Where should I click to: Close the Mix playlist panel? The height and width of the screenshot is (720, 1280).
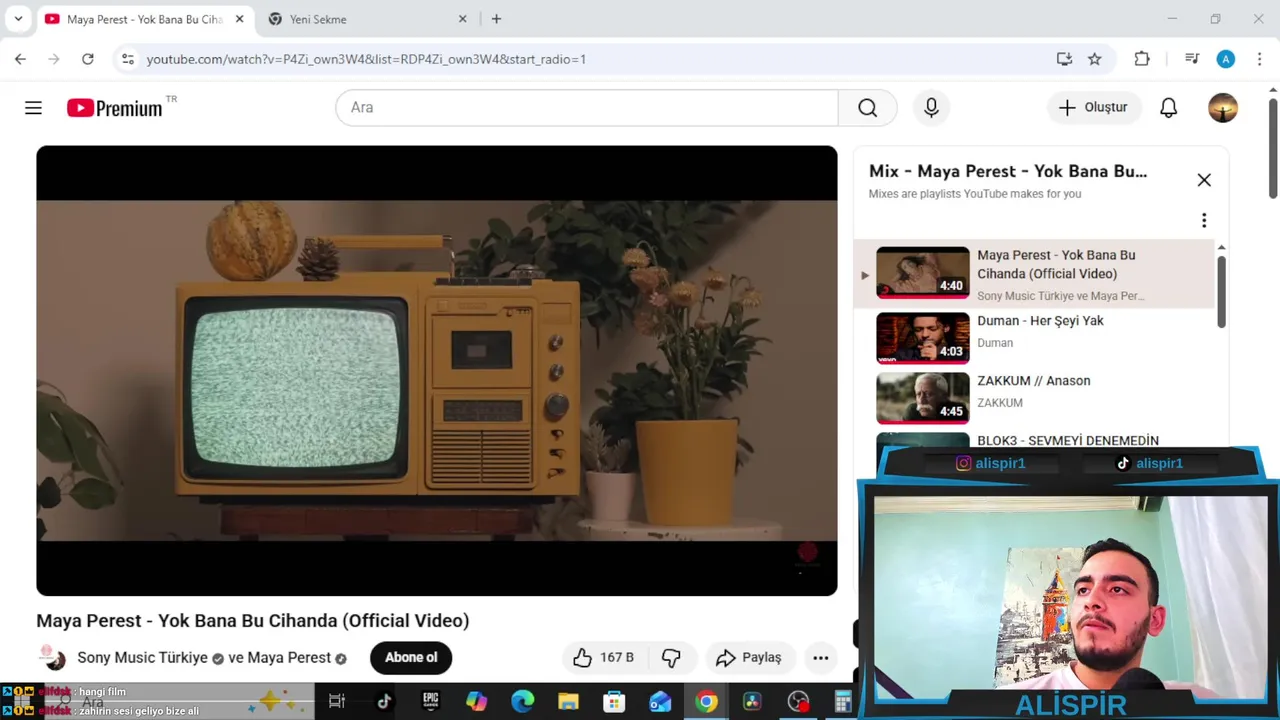[1204, 180]
